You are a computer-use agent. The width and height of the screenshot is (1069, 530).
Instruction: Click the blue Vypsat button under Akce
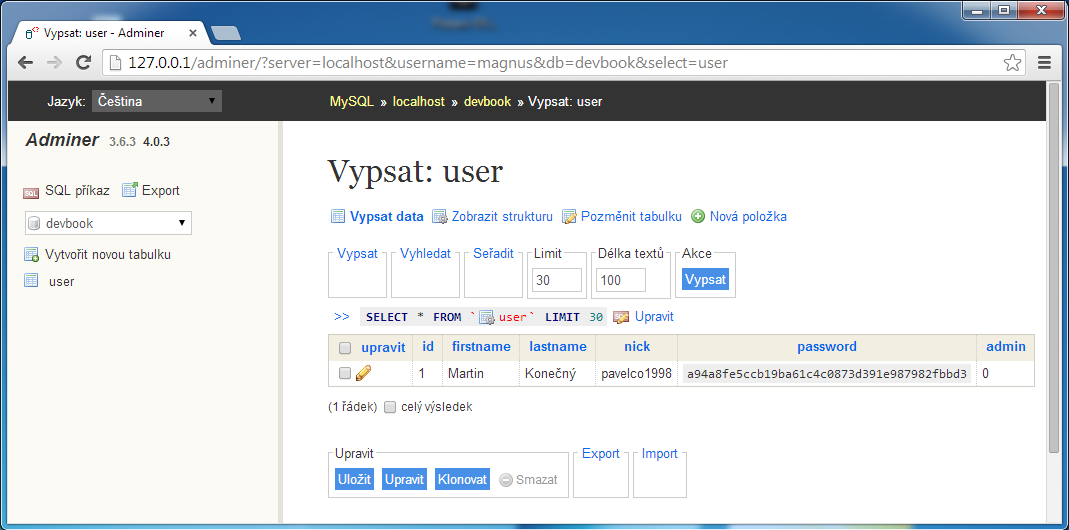coord(706,280)
